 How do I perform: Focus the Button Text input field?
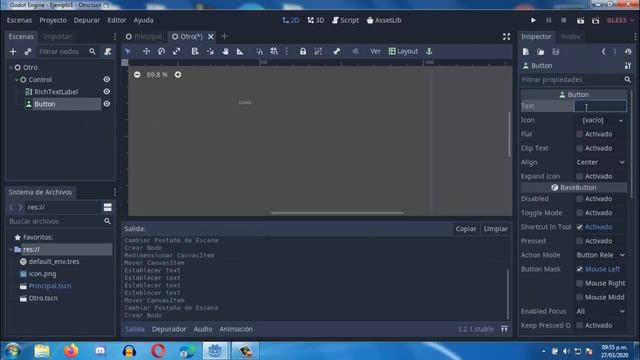(x=600, y=106)
